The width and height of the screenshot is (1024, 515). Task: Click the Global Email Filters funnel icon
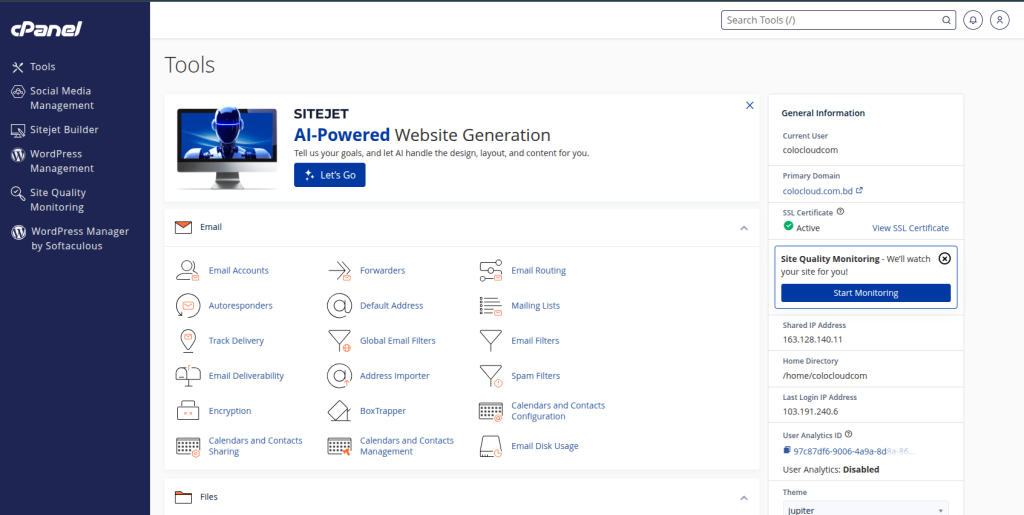(339, 341)
